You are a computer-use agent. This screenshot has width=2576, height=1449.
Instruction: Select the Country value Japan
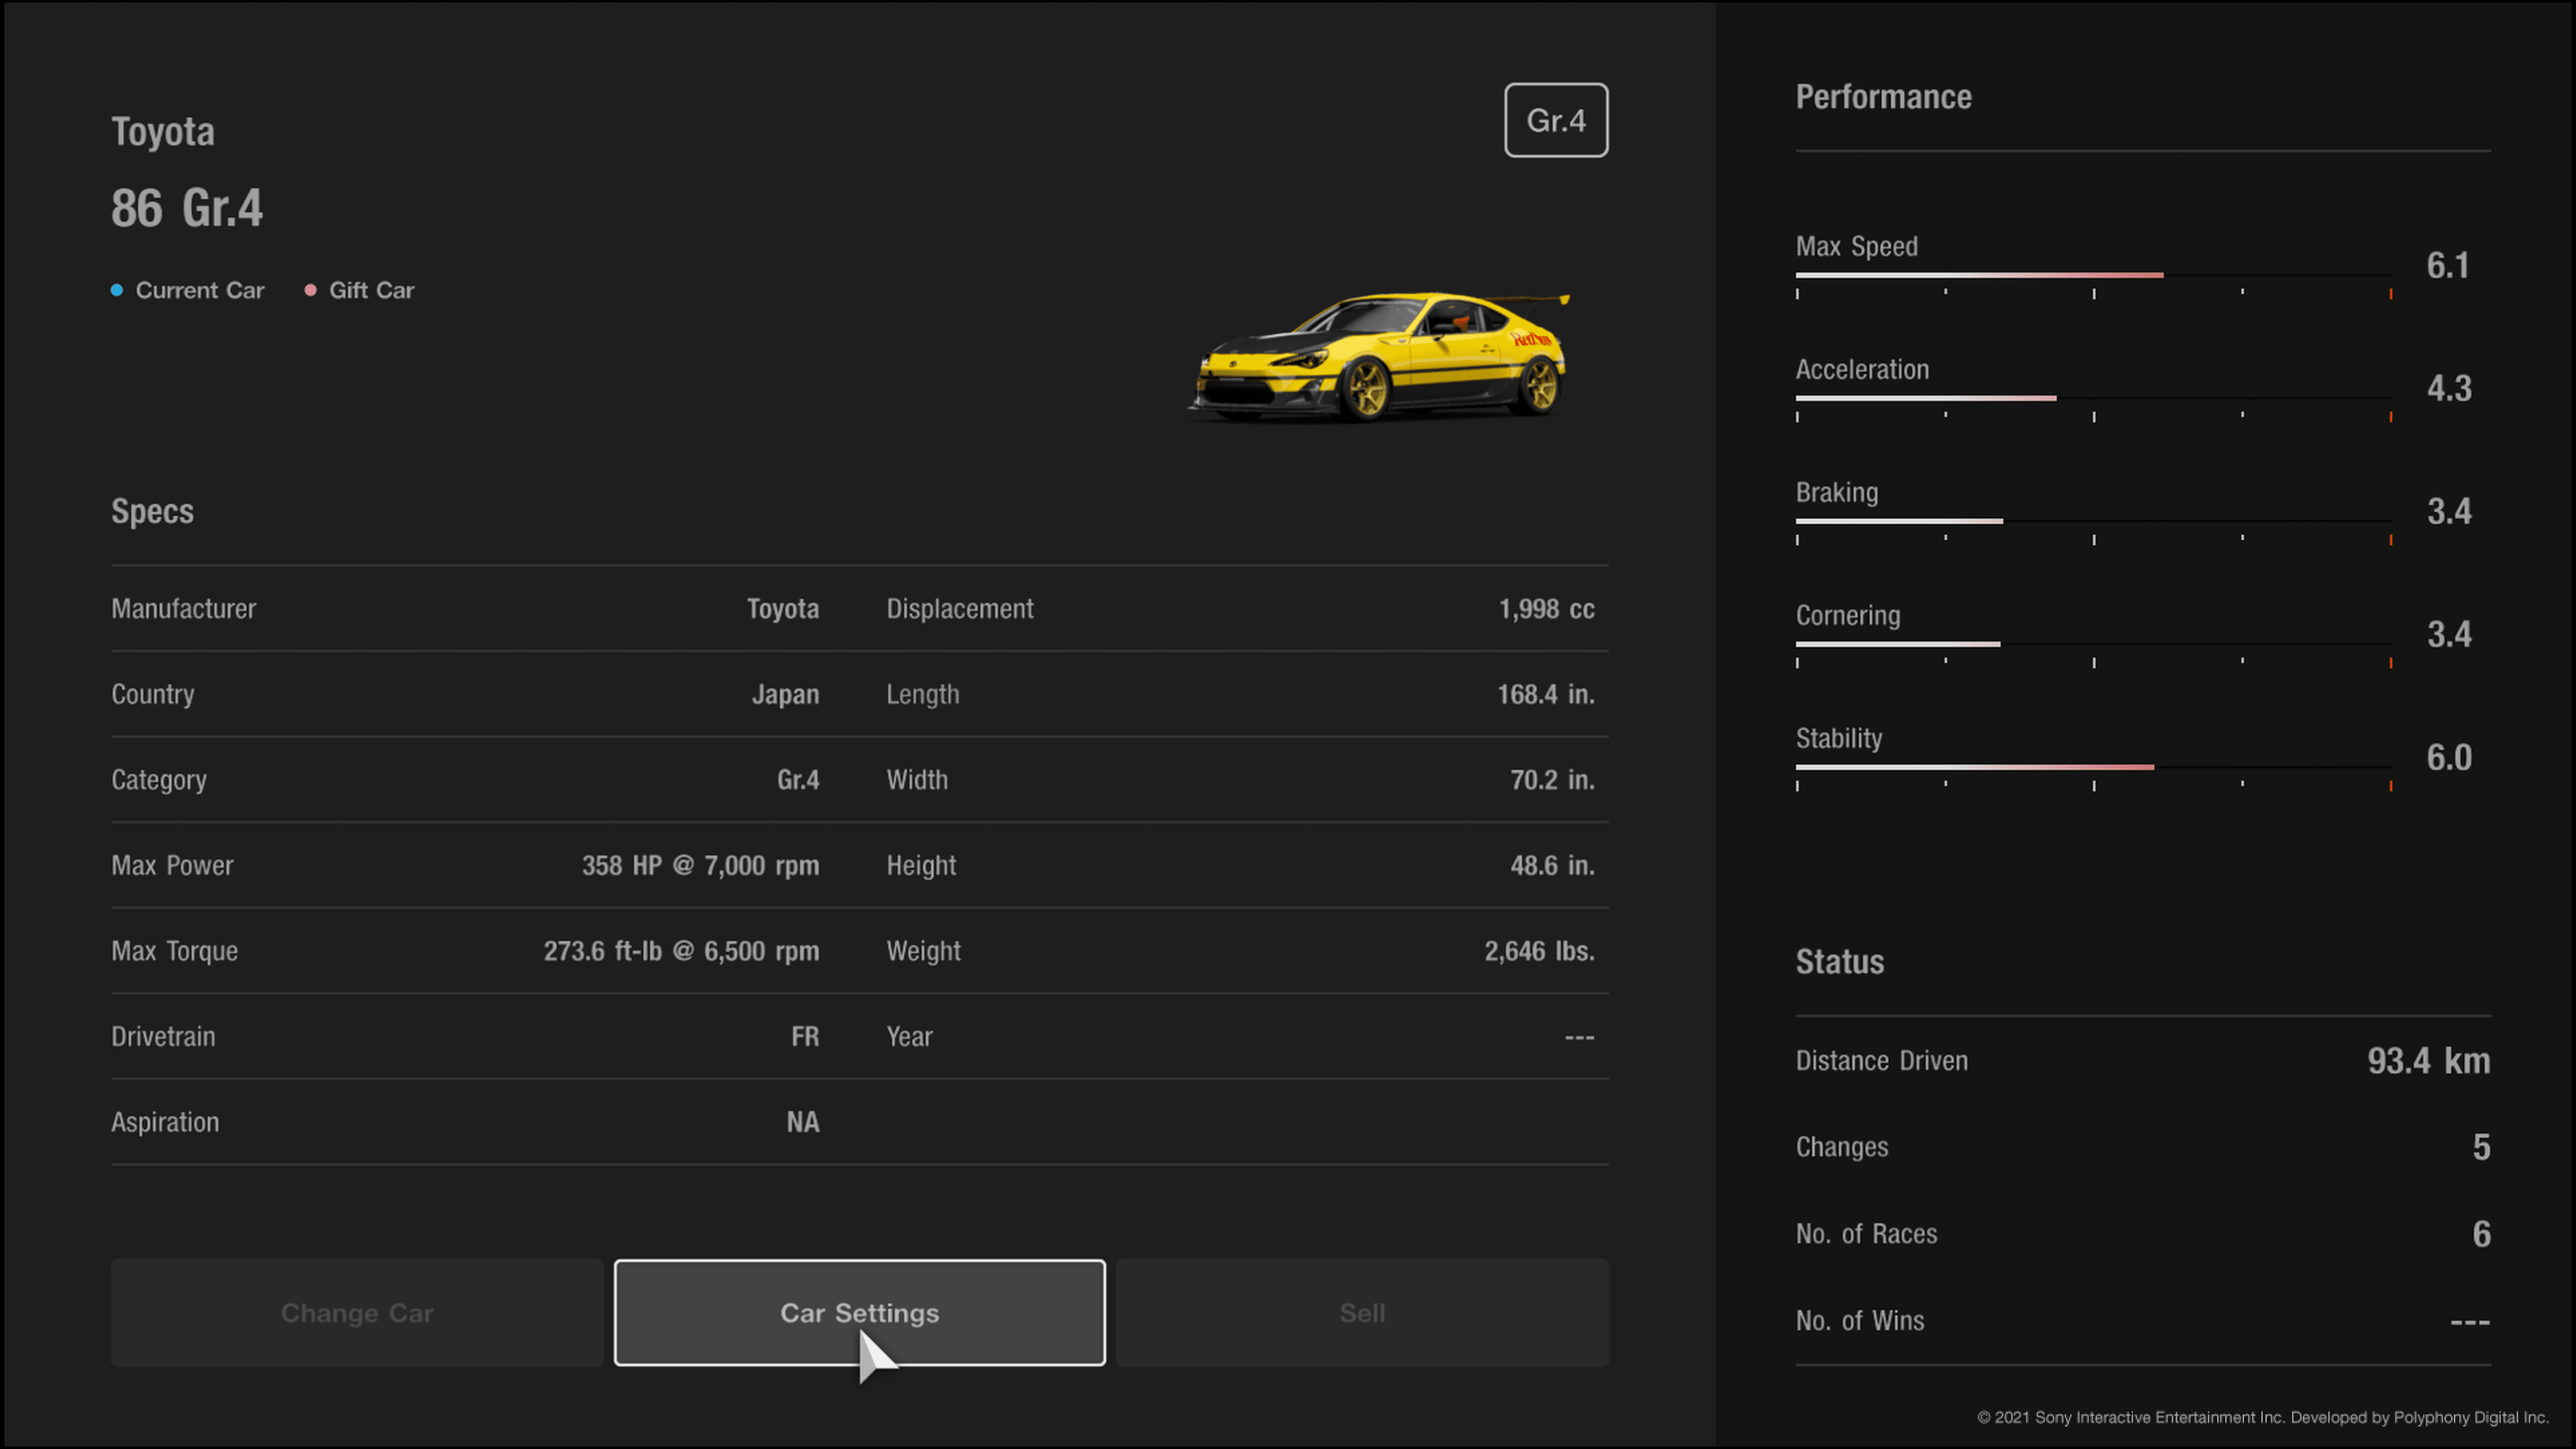tap(785, 694)
